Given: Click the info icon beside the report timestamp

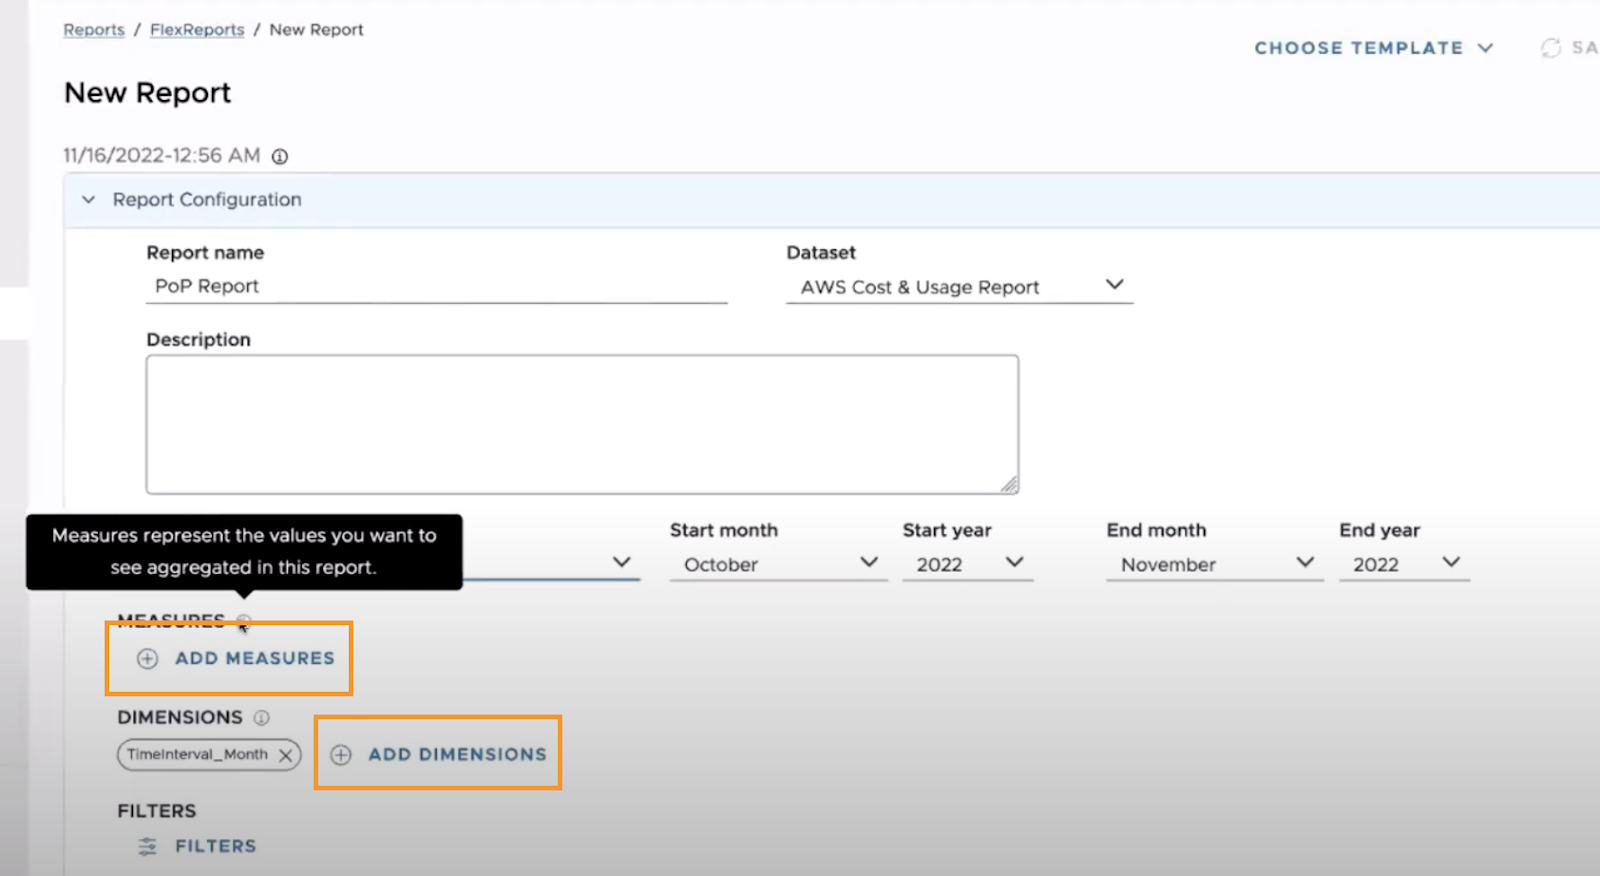Looking at the screenshot, I should tap(280, 156).
